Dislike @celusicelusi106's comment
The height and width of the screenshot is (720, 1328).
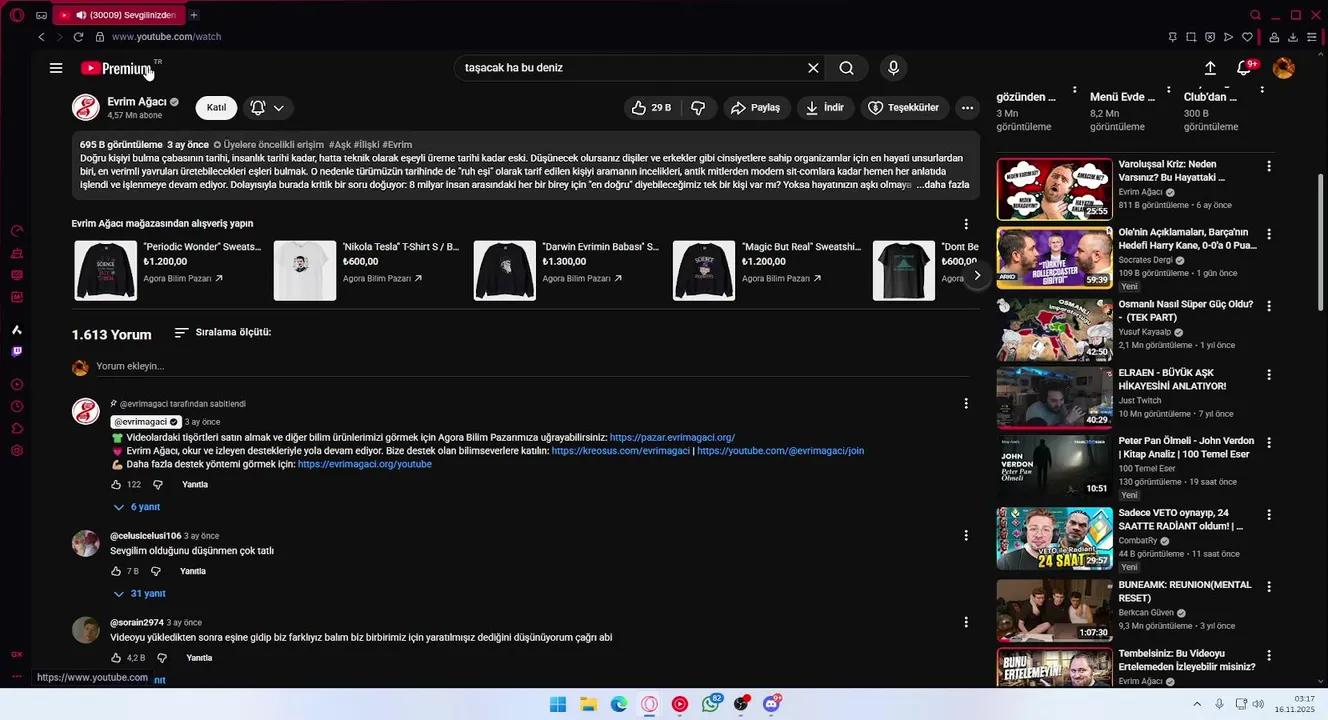[156, 572]
